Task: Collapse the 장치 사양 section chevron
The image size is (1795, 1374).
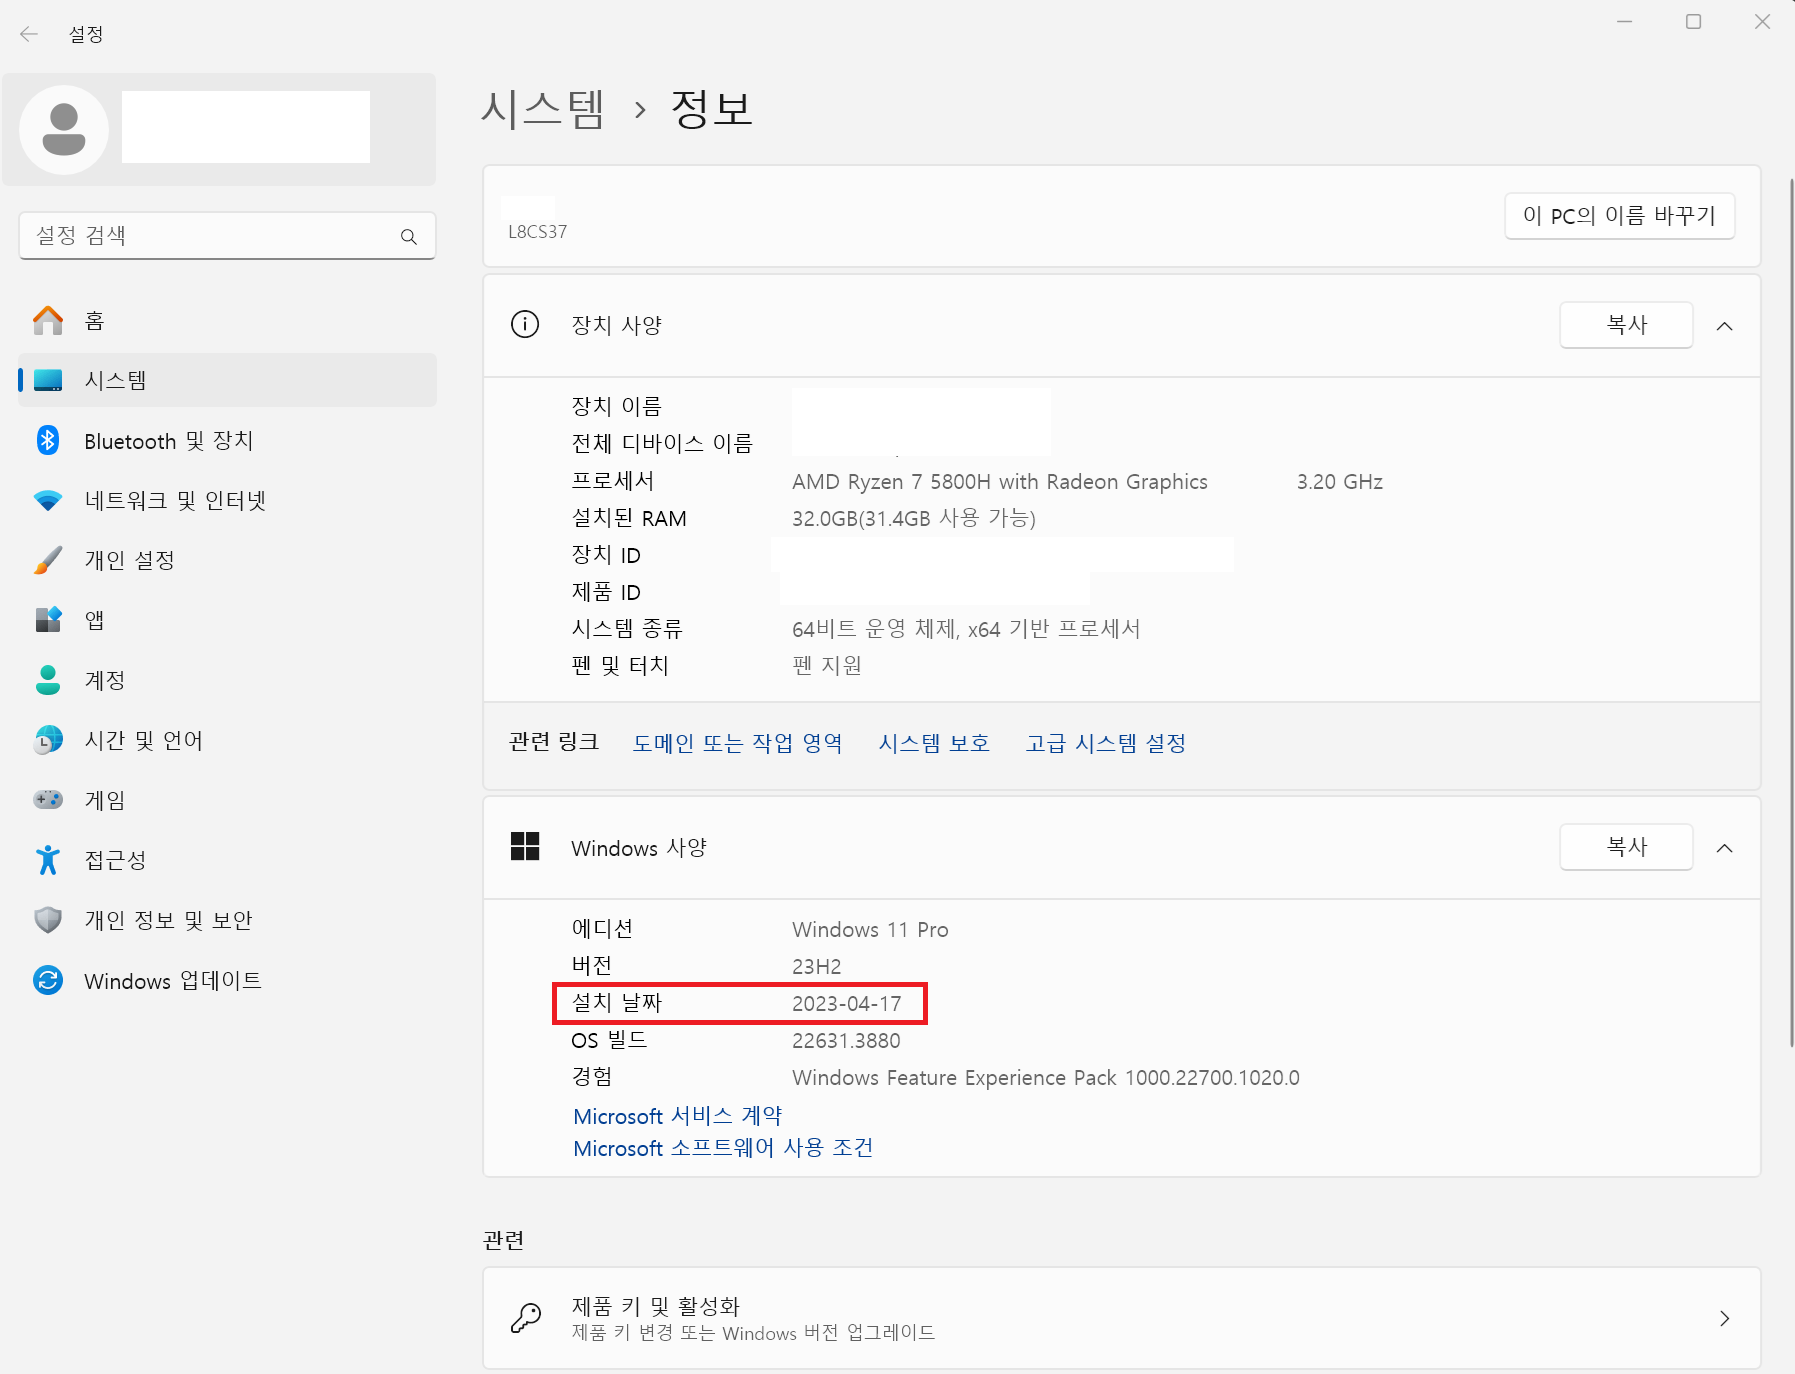Action: click(x=1725, y=326)
